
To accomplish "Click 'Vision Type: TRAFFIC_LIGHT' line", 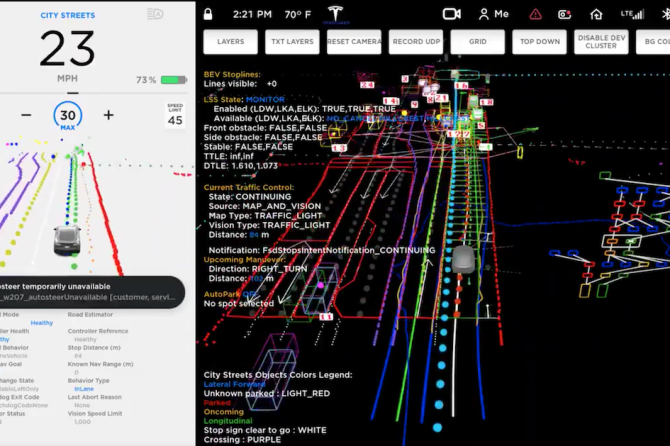I will (269, 225).
